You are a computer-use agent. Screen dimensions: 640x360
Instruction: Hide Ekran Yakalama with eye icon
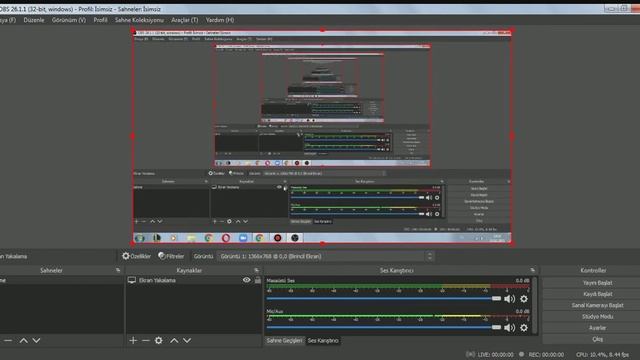(x=247, y=280)
